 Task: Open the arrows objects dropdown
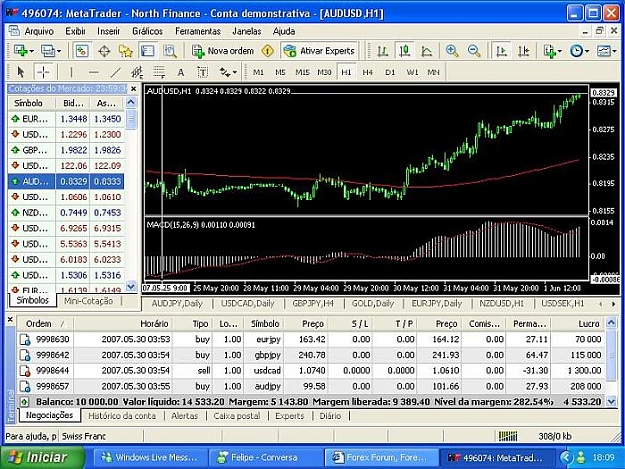(228, 72)
